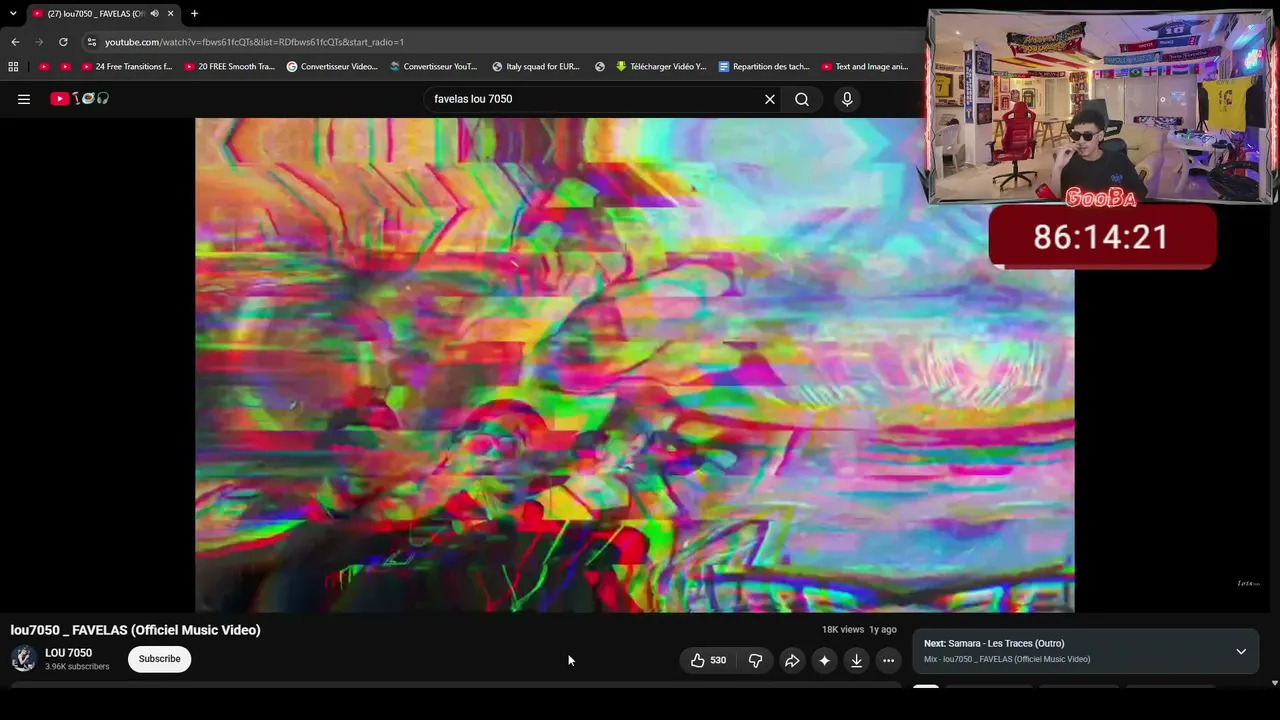
Task: View site information icon in address bar
Action: click(x=91, y=42)
